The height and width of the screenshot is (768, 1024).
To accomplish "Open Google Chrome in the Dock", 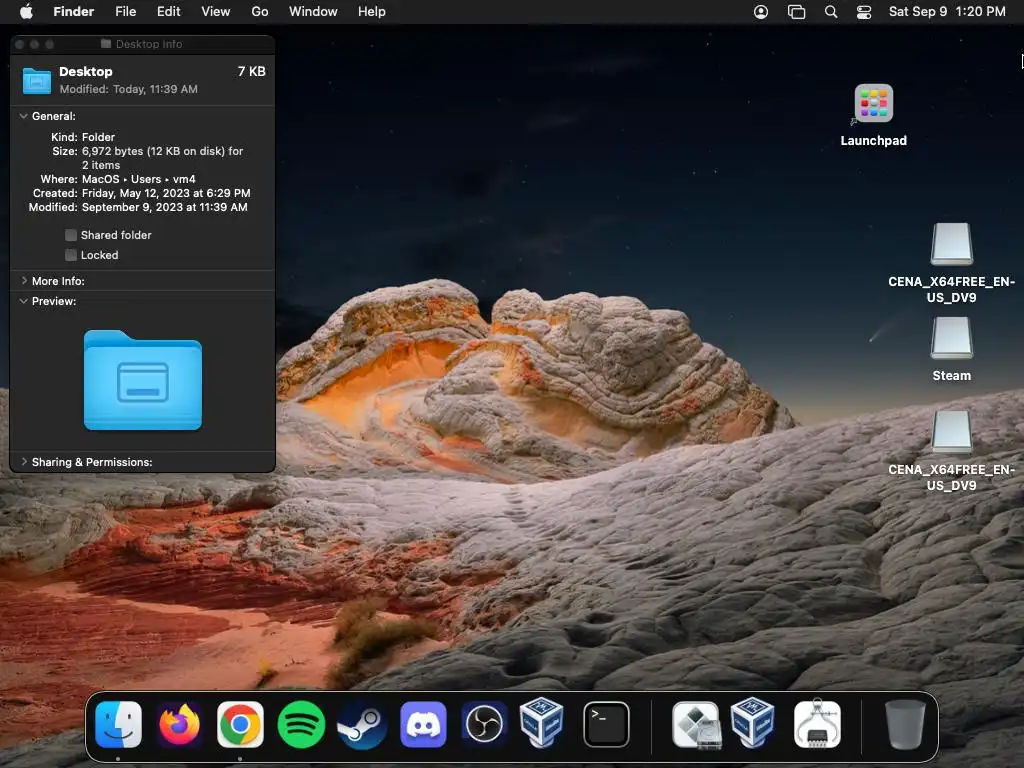I will coord(240,724).
